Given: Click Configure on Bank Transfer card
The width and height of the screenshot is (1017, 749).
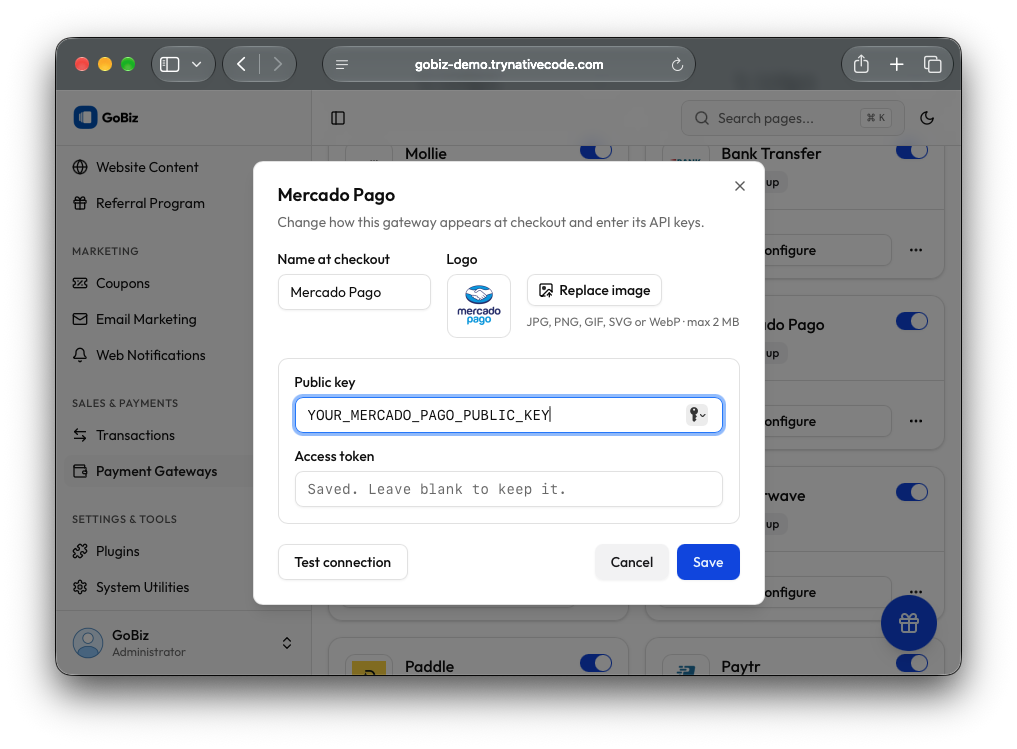Looking at the screenshot, I should (828, 250).
